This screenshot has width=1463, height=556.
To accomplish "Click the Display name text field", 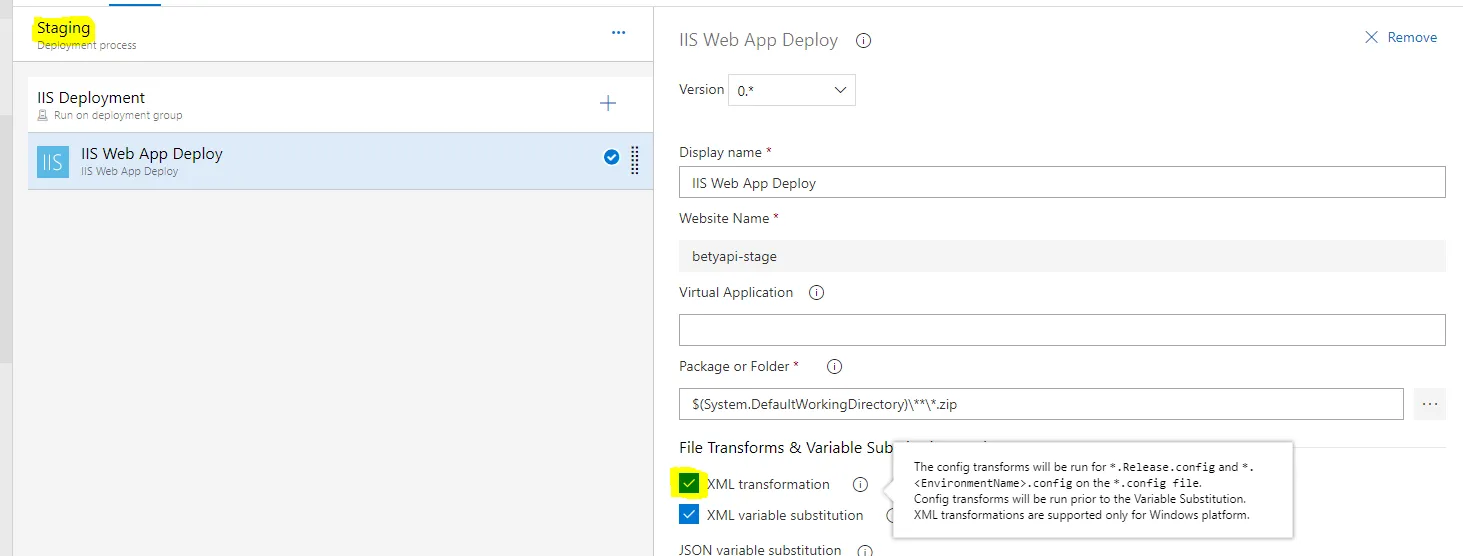I will (x=1061, y=183).
